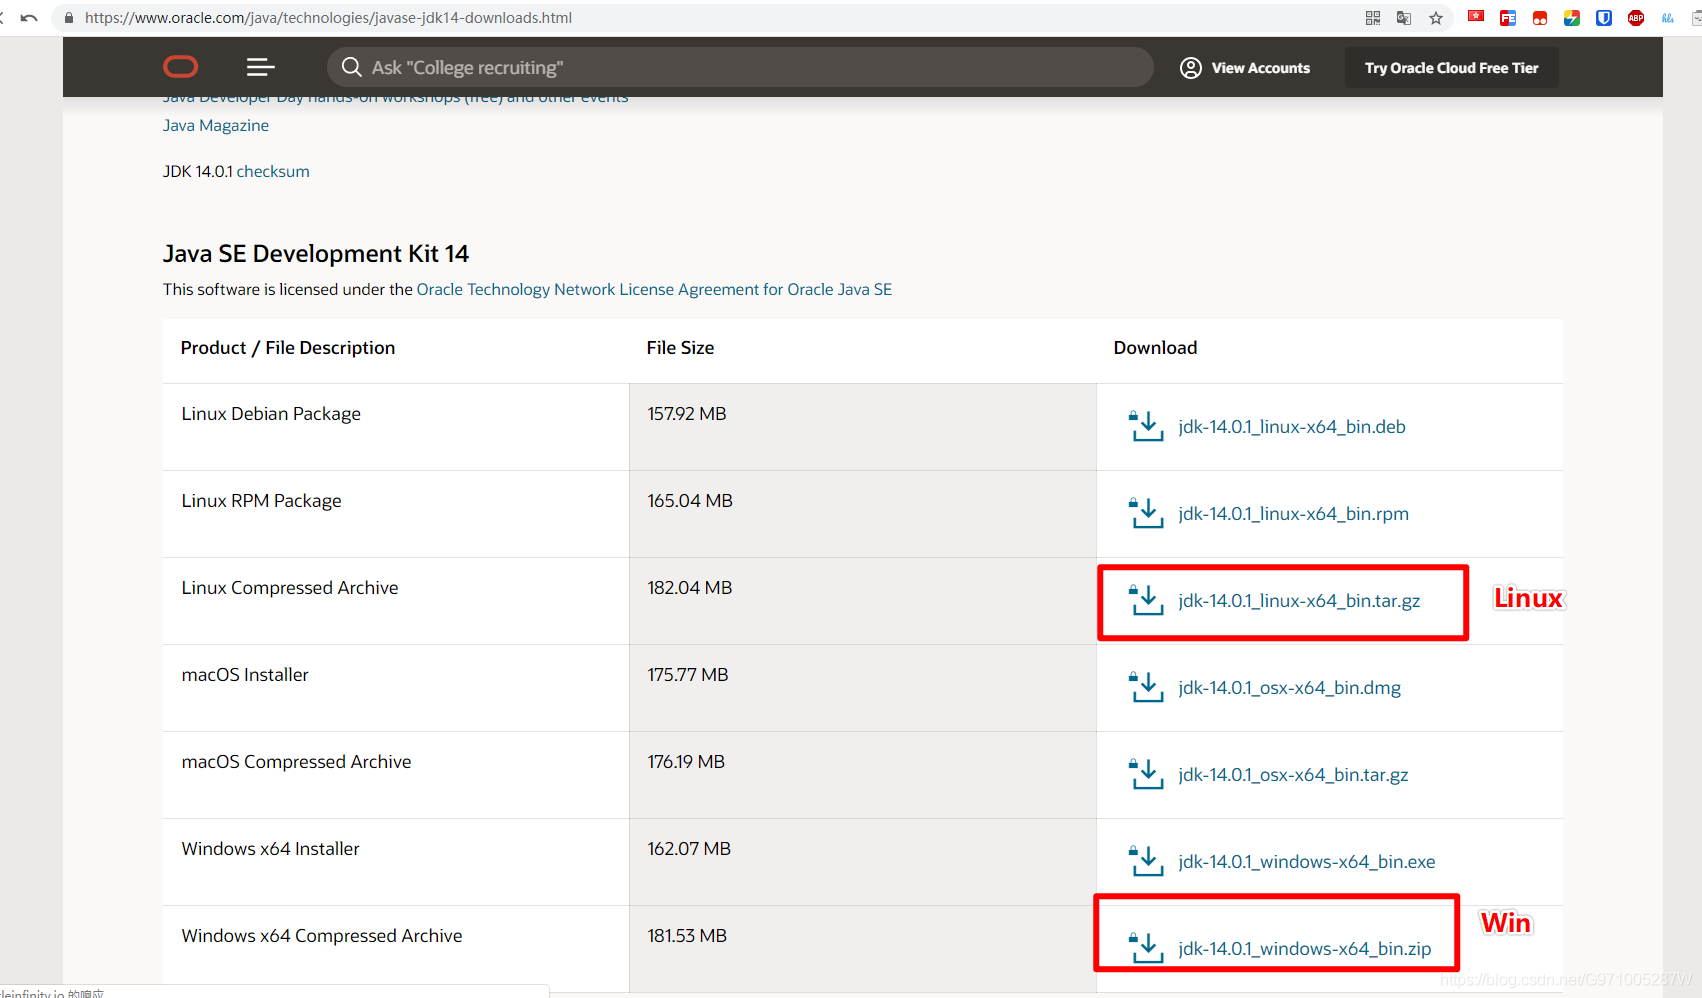
Task: Click the Google Translate extension icon
Action: [1403, 17]
